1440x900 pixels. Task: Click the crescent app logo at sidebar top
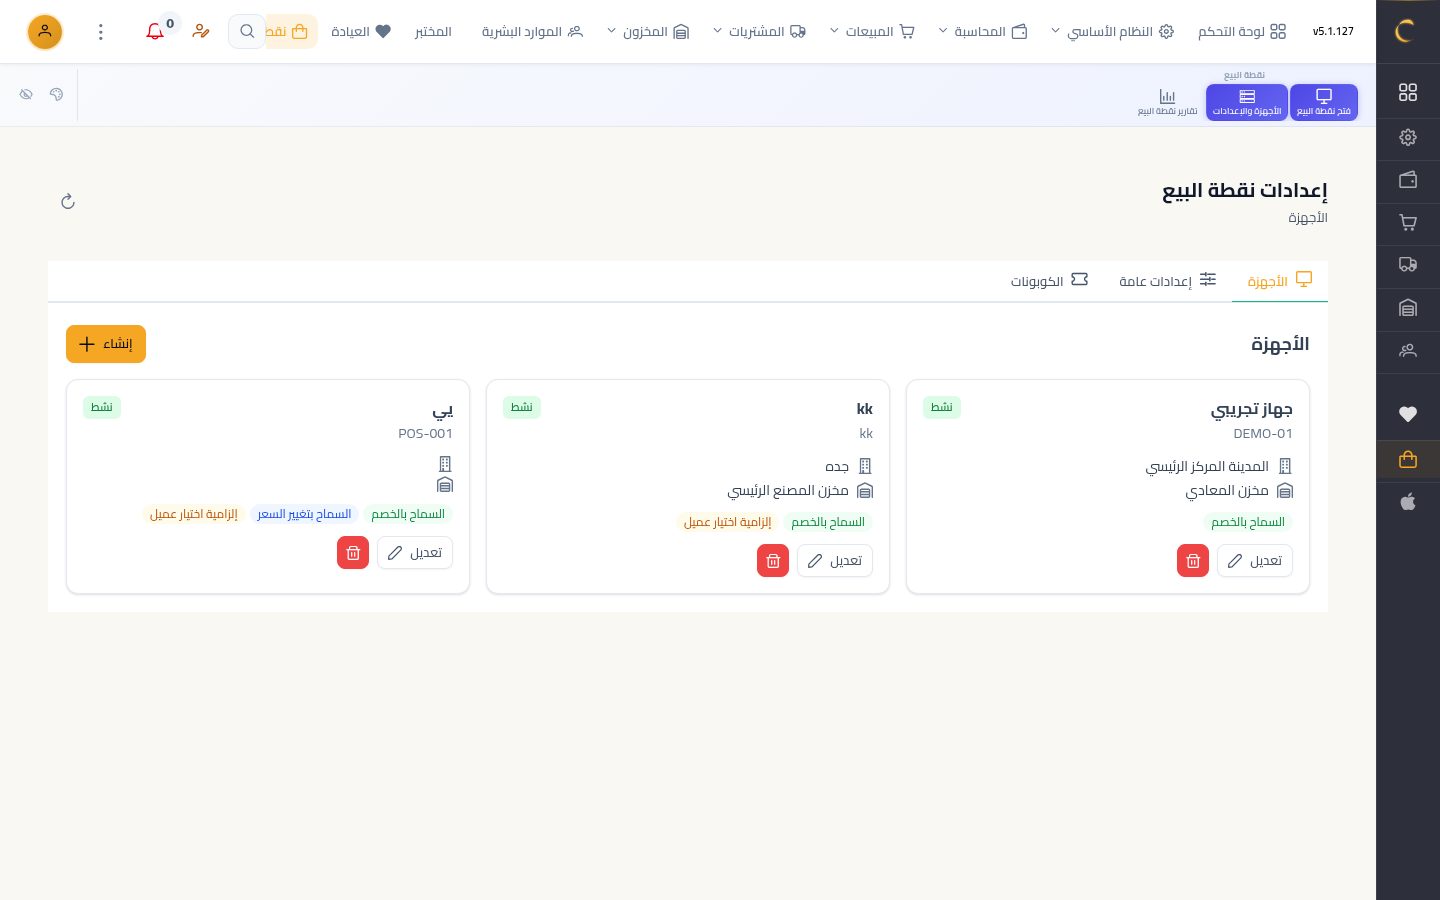click(x=1406, y=31)
